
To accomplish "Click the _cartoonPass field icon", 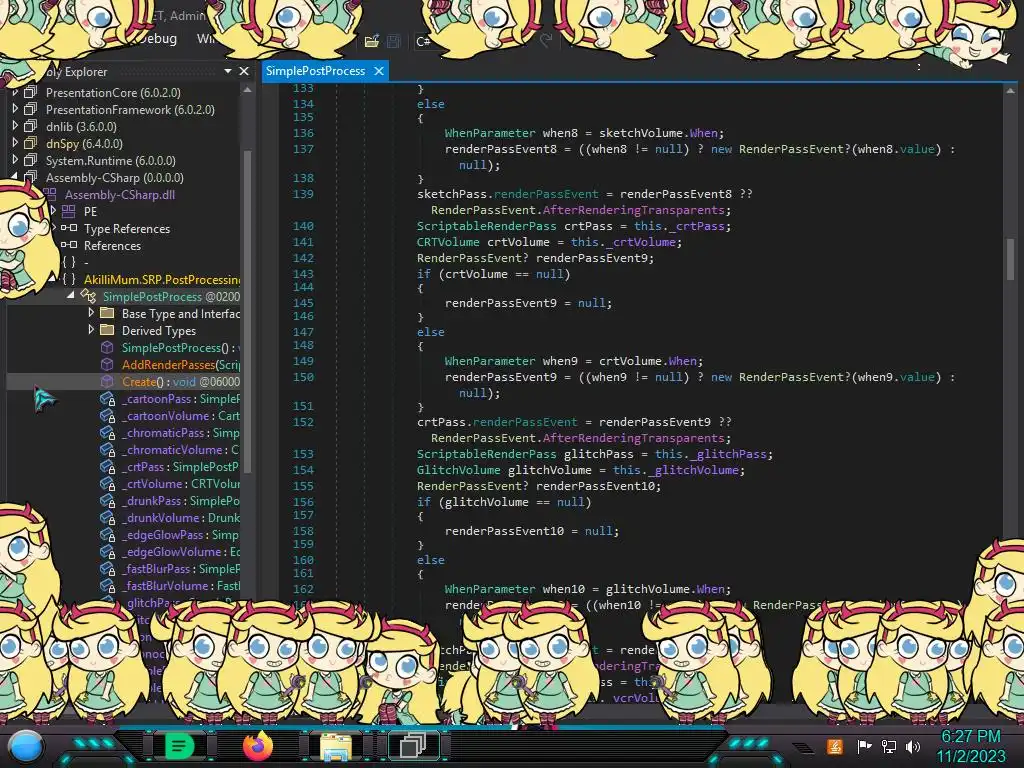I will click(x=107, y=399).
